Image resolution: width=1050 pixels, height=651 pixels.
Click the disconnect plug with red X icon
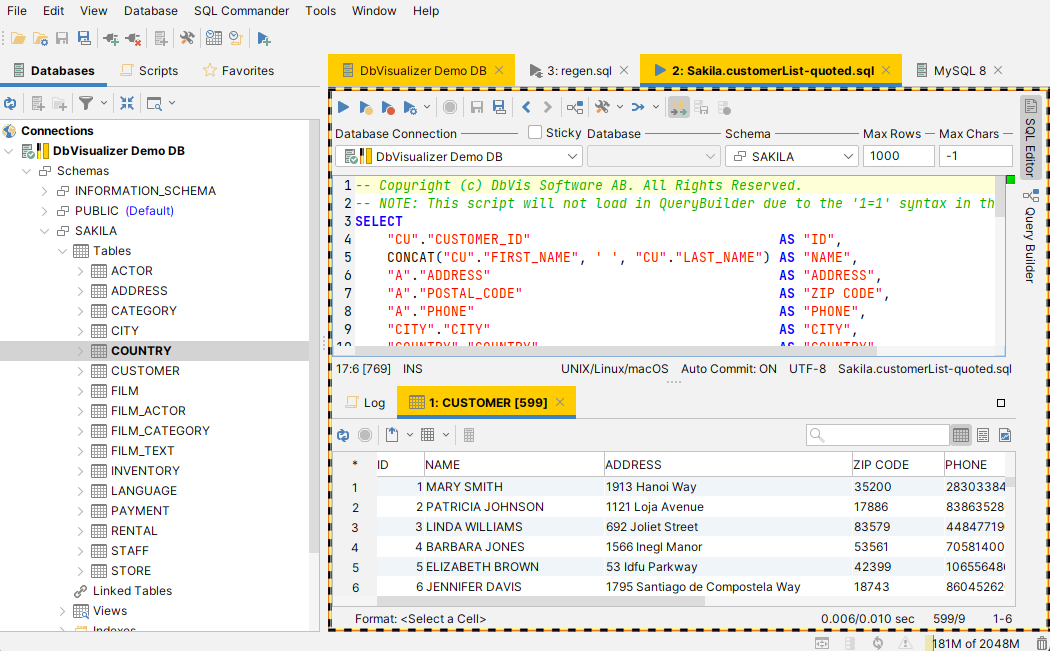(133, 38)
